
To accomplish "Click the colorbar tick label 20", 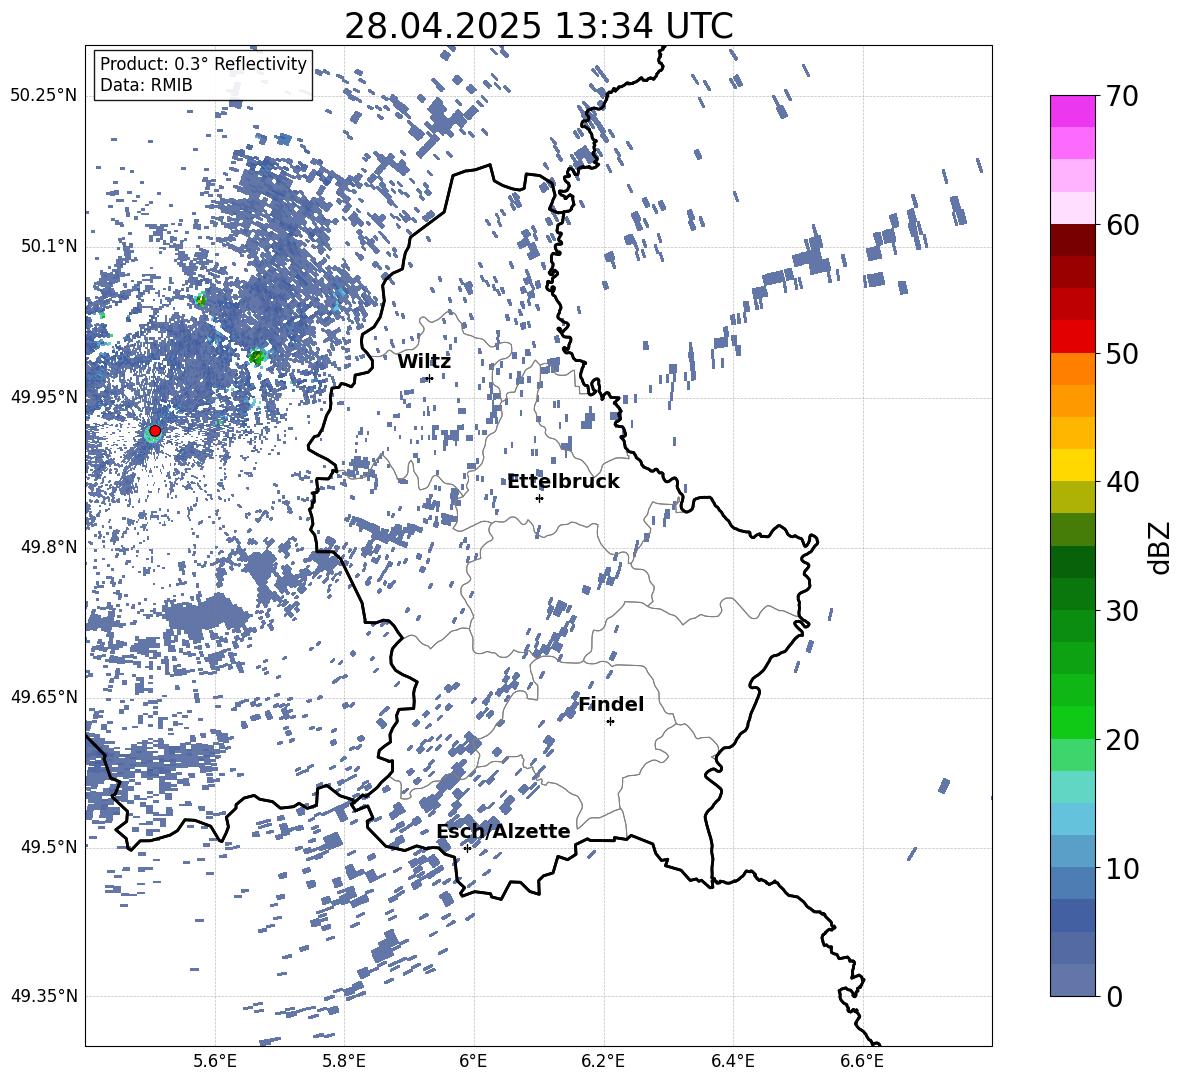I will (x=1122, y=739).
